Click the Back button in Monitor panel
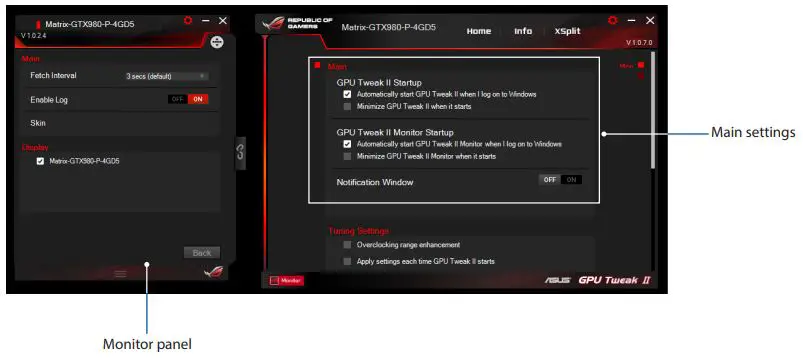Viewport: 806px width, 360px height. [x=202, y=253]
